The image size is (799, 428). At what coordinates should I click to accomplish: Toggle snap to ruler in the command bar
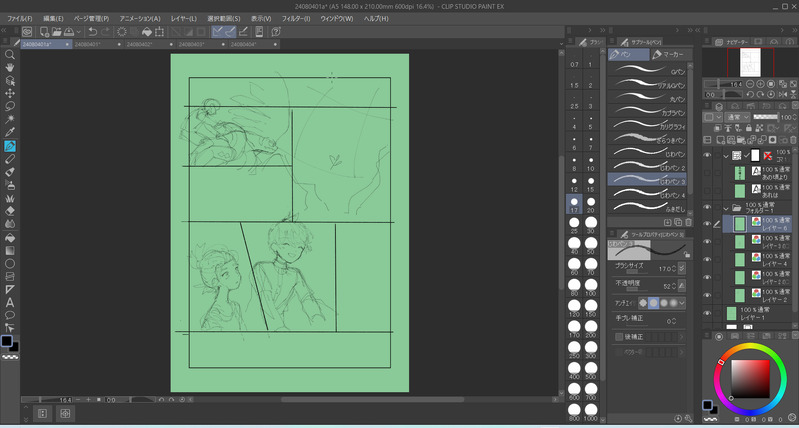tap(218, 32)
